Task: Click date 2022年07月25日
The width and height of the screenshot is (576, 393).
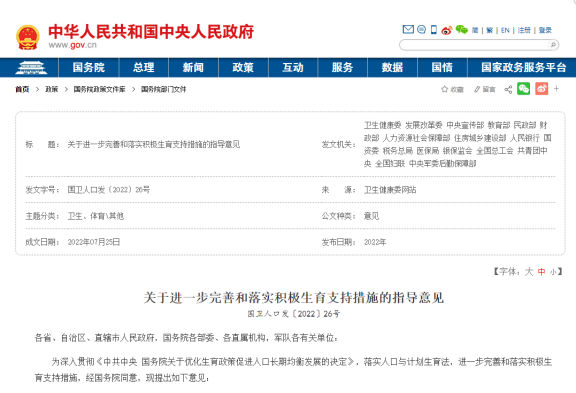Action: (x=94, y=242)
